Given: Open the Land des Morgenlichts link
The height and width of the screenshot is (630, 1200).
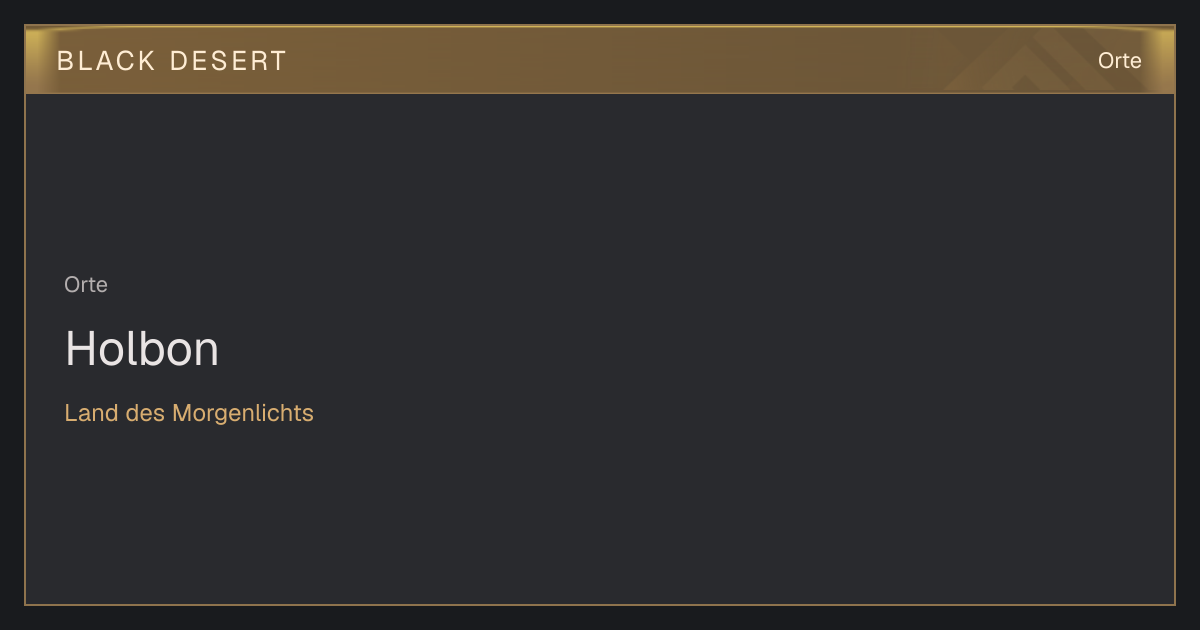Looking at the screenshot, I should point(189,413).
